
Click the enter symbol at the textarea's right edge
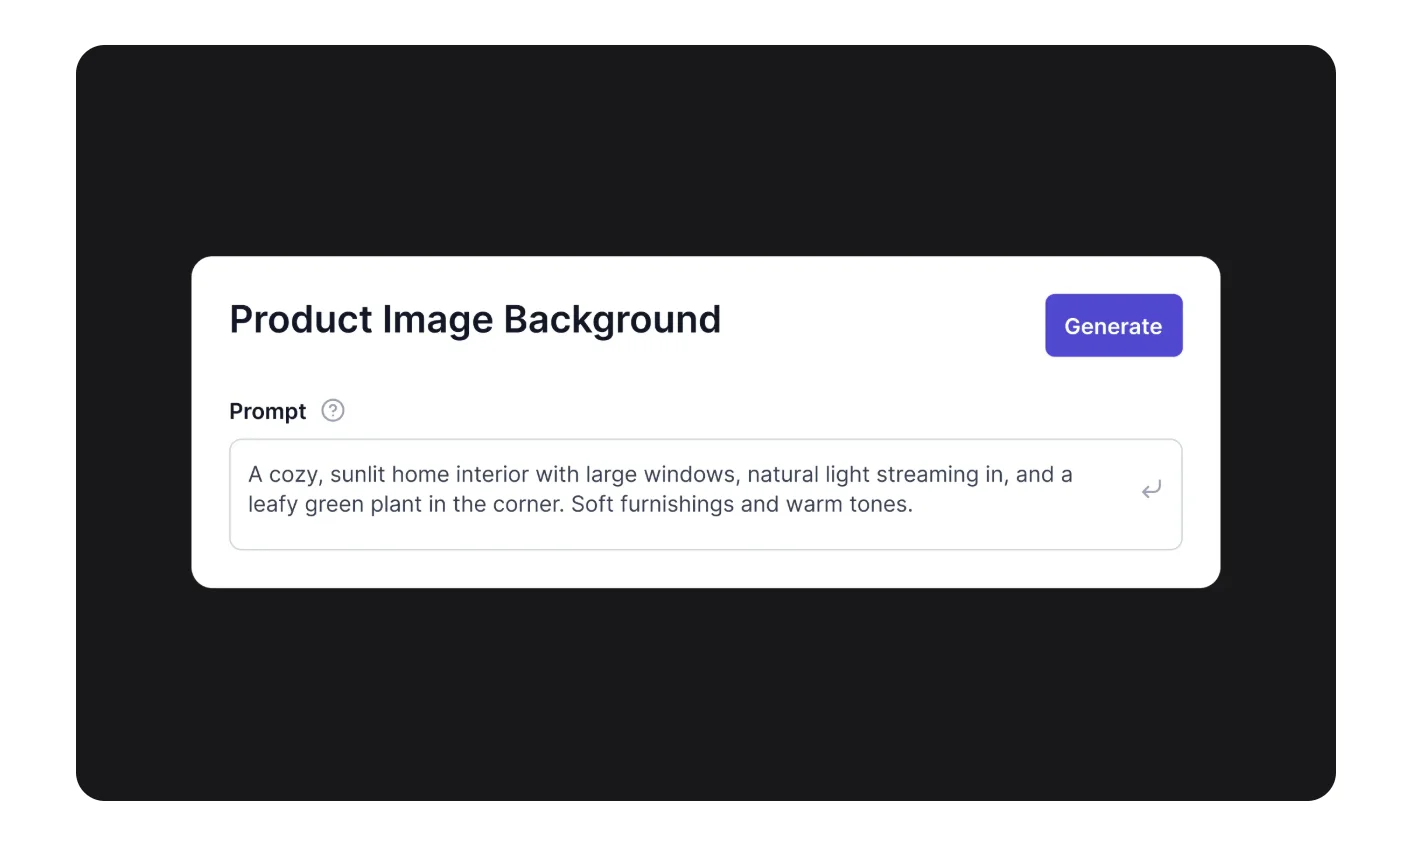pos(1151,489)
